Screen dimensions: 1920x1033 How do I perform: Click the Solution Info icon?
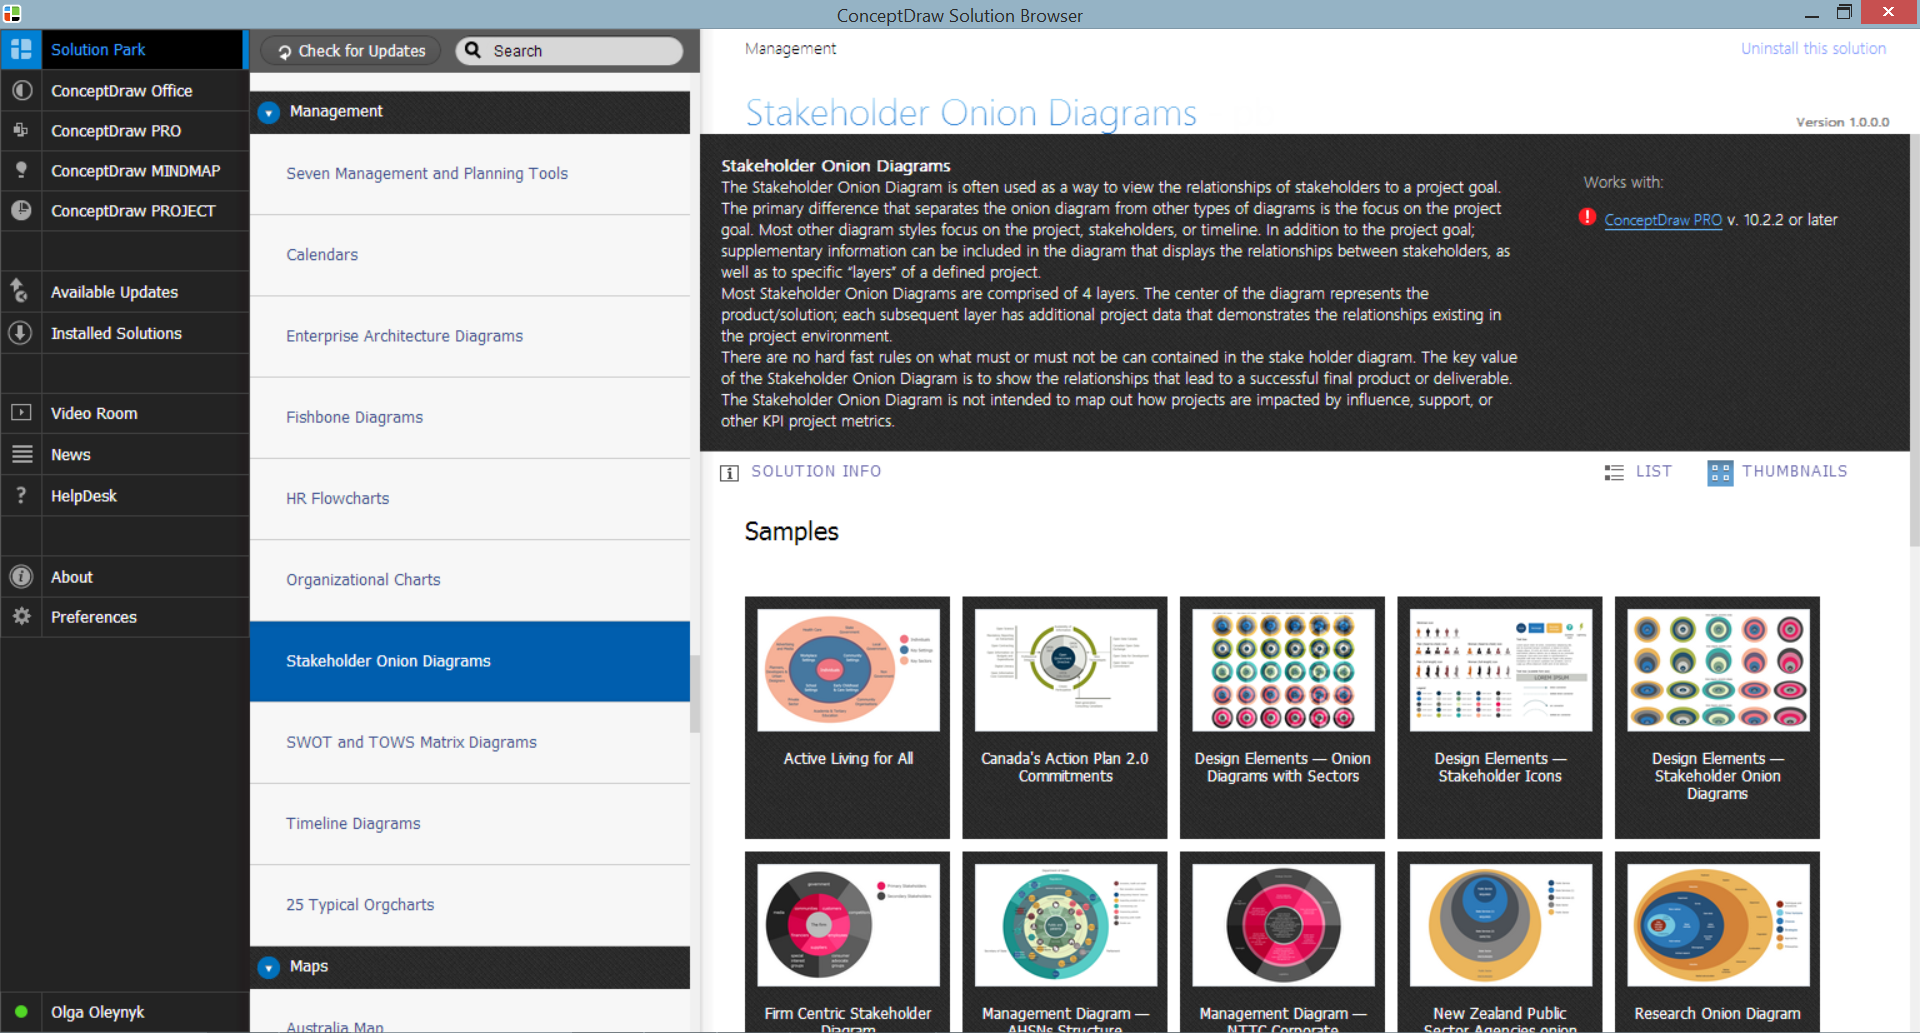point(729,472)
